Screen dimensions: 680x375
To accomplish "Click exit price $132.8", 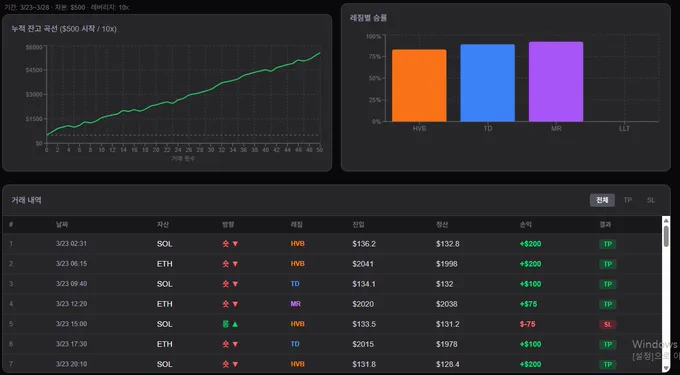I will [x=448, y=244].
